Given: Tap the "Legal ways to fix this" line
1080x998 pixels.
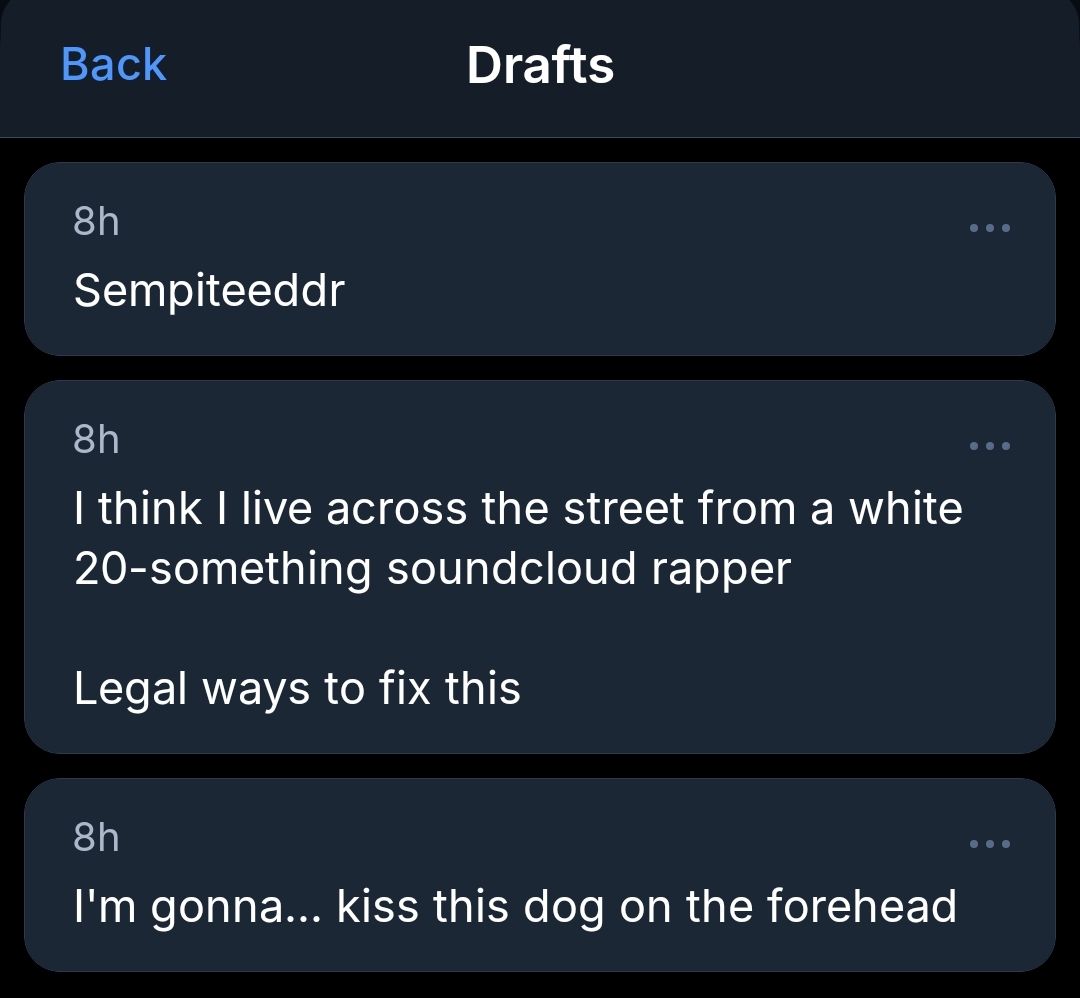Looking at the screenshot, I should [x=297, y=688].
